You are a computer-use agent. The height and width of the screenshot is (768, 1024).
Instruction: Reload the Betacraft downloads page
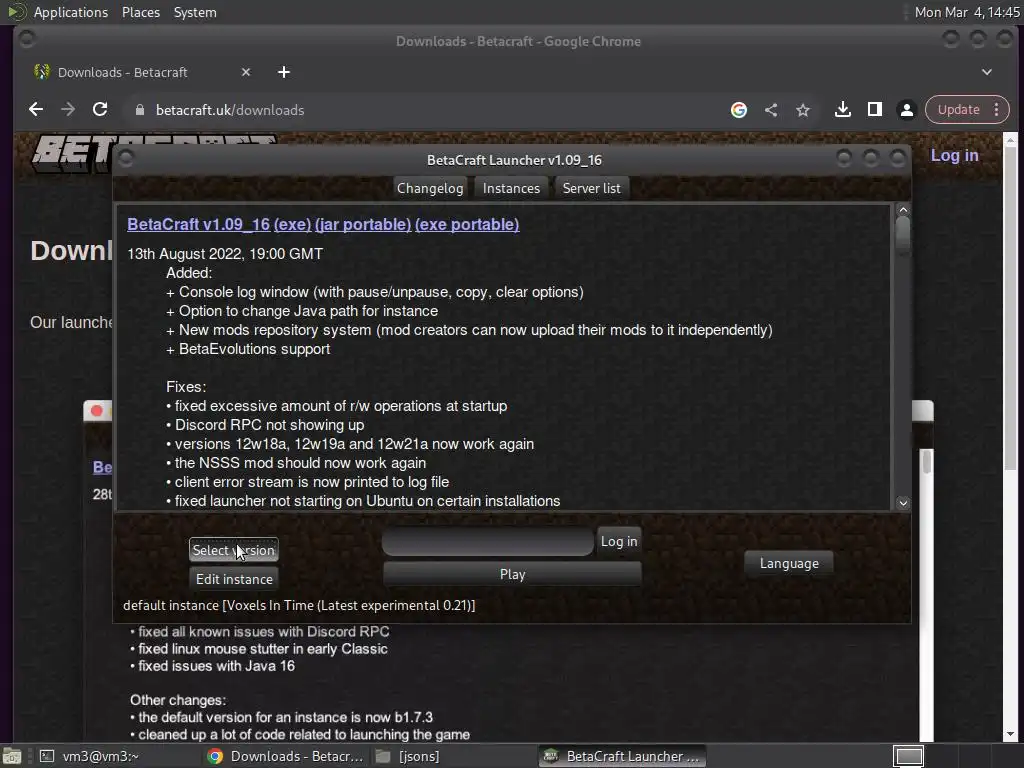point(100,110)
